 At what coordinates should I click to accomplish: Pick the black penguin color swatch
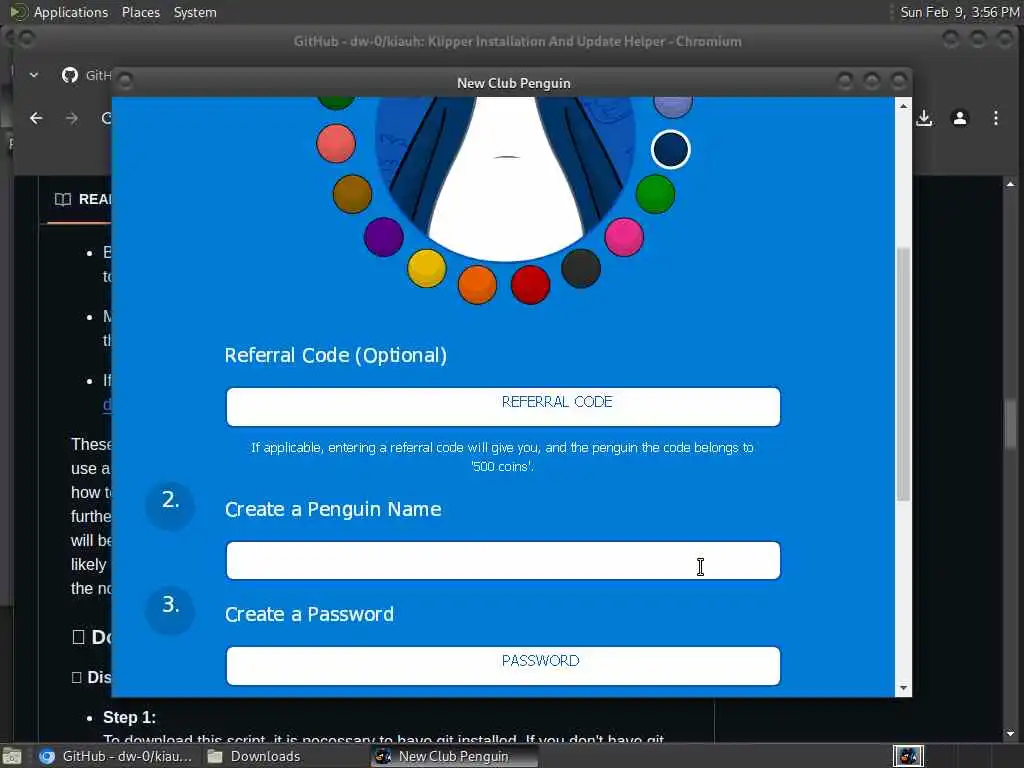[x=581, y=268]
